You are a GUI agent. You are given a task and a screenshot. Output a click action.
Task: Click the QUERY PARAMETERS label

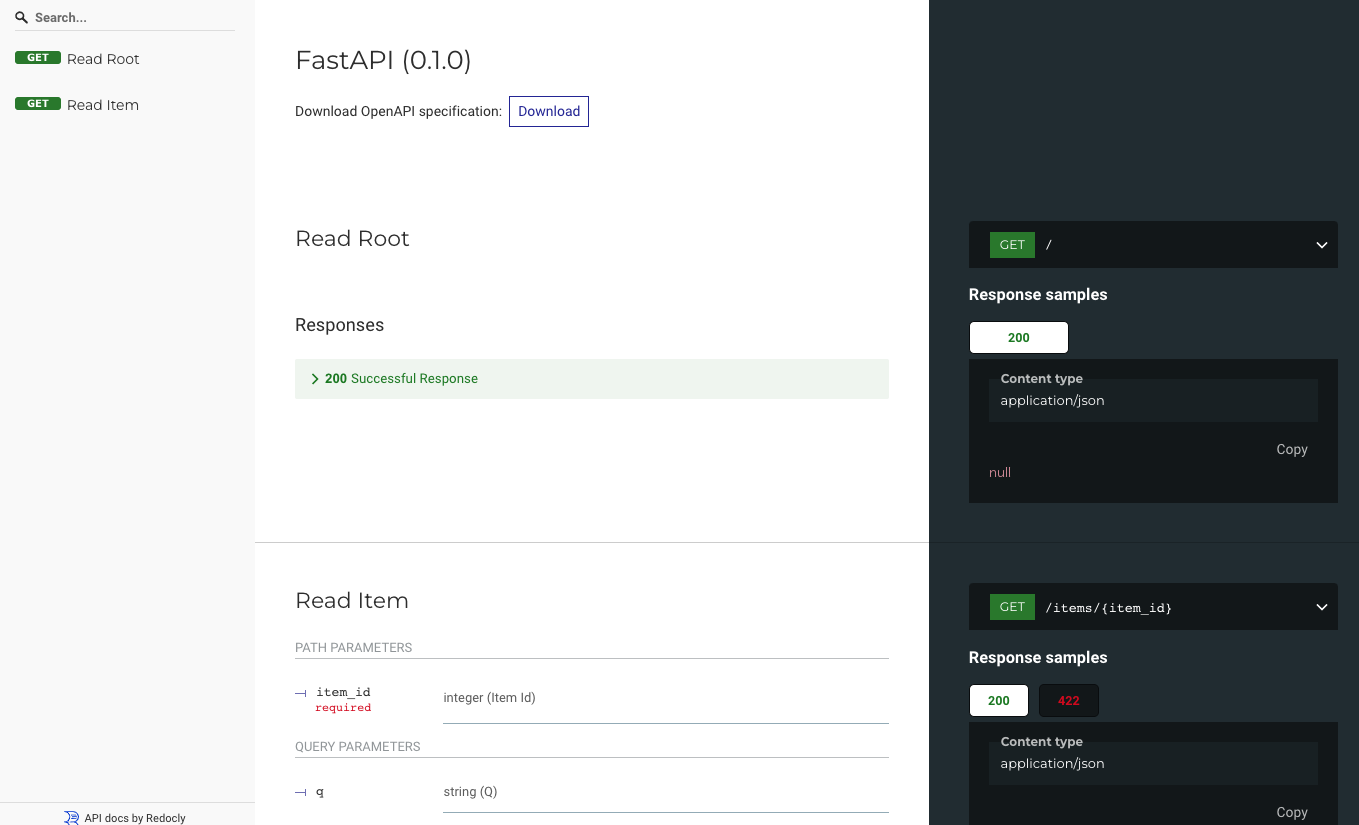tap(358, 747)
